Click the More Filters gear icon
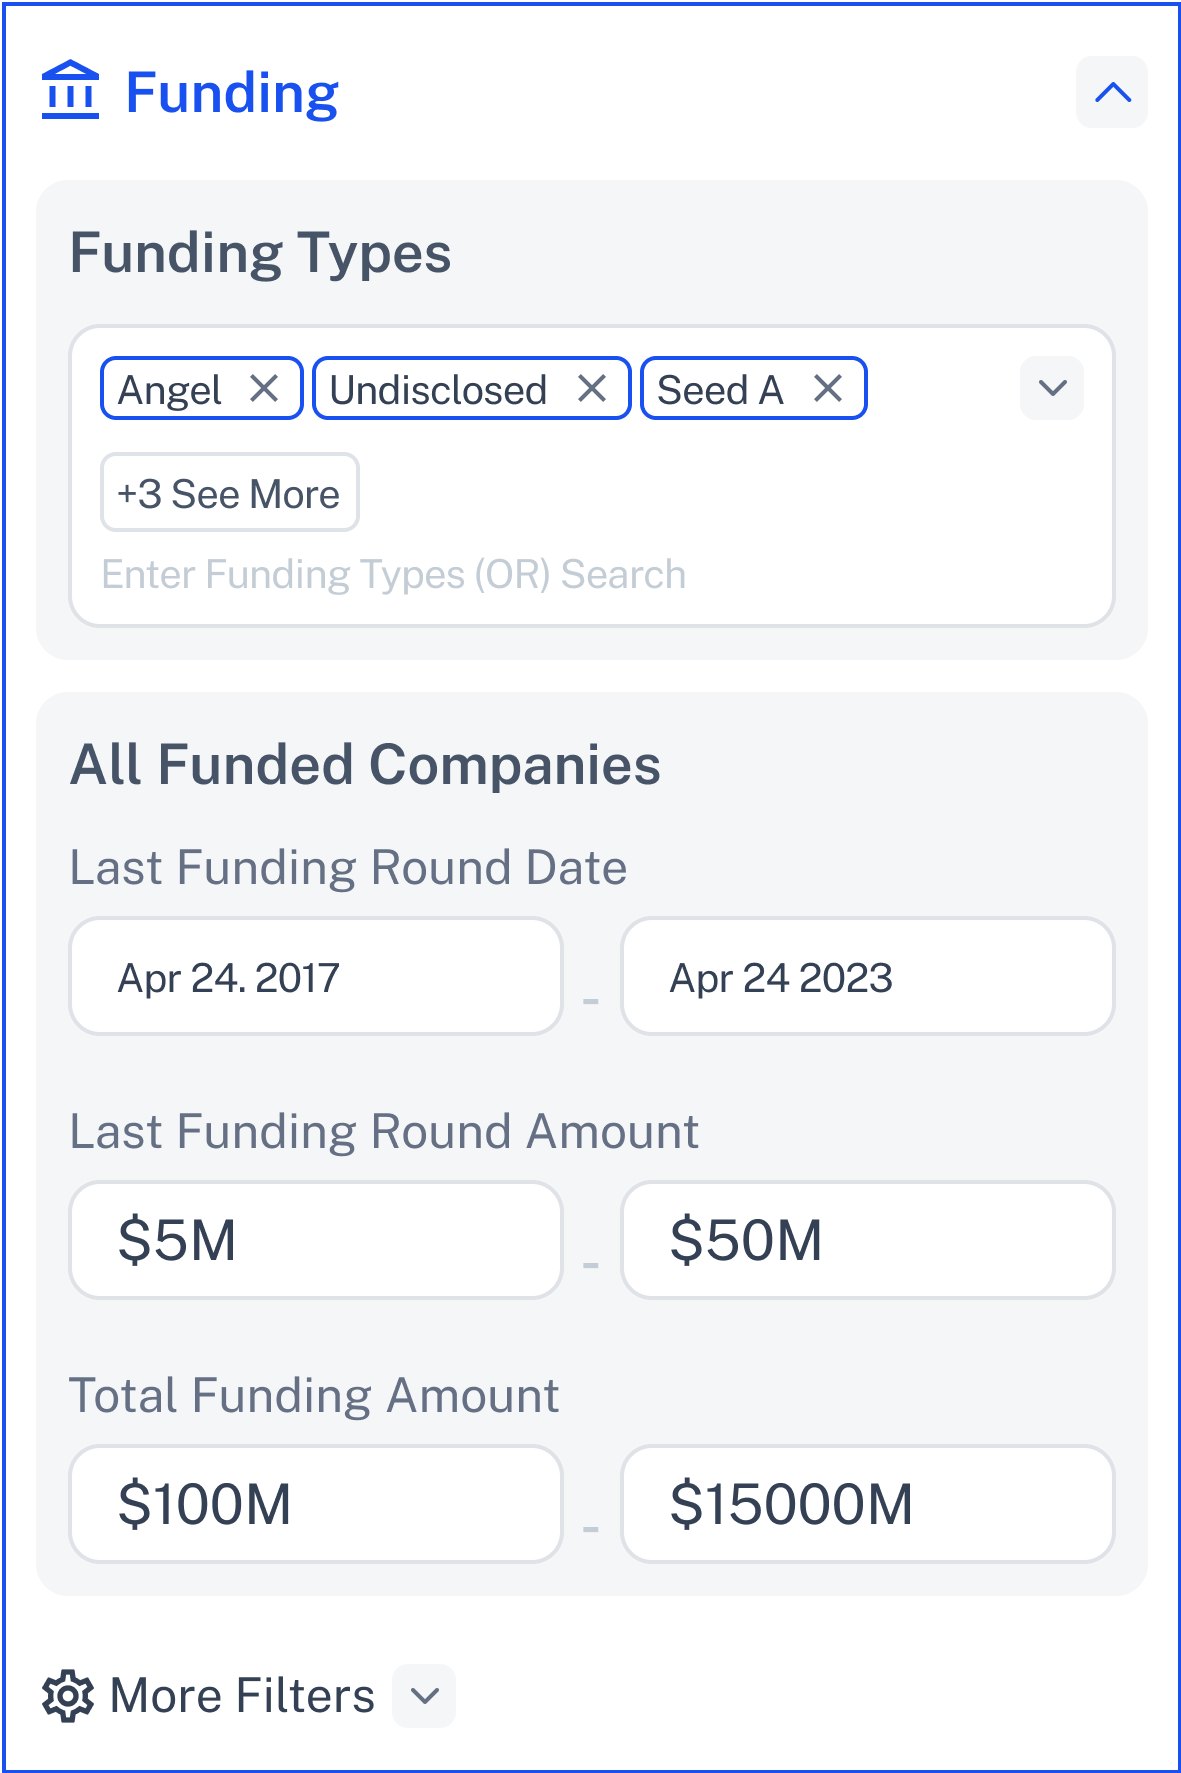Screen dimensions: 1181x1773 click(x=68, y=1696)
